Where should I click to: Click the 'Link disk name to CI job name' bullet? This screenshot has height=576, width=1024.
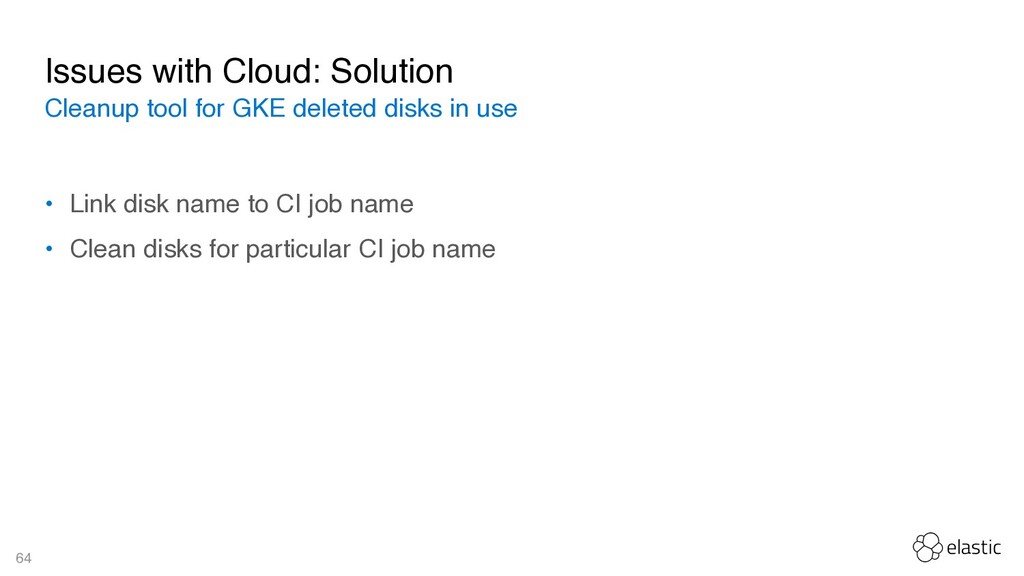coord(242,204)
